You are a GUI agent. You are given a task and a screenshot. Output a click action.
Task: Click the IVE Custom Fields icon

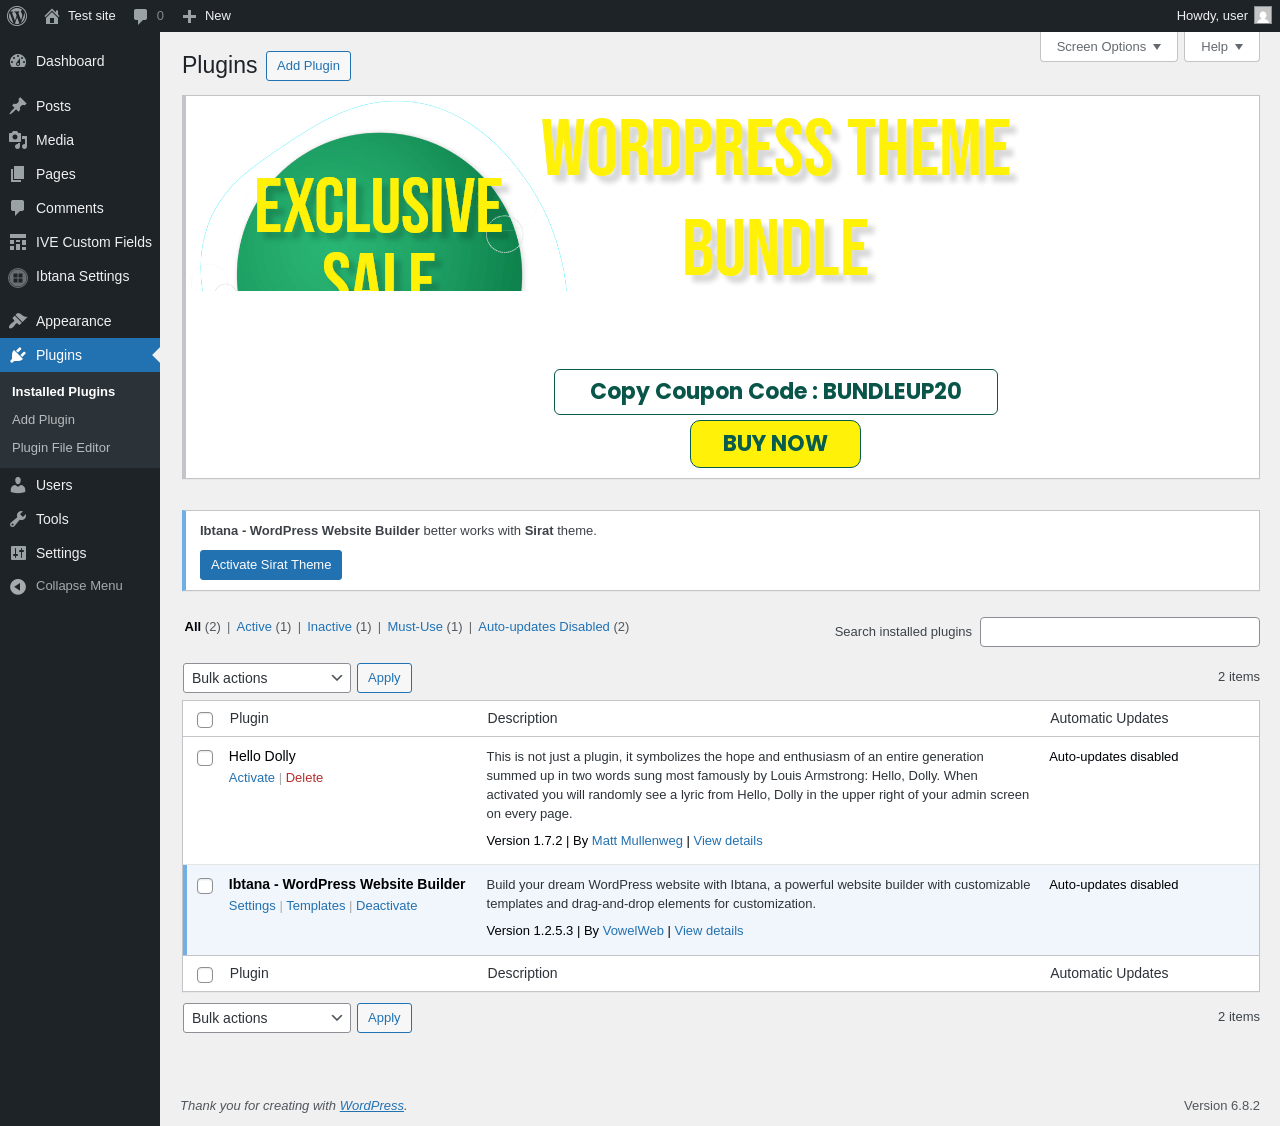18,242
